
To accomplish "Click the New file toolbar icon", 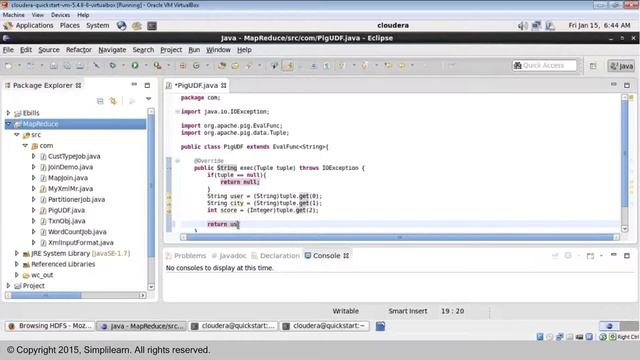I will [9, 65].
